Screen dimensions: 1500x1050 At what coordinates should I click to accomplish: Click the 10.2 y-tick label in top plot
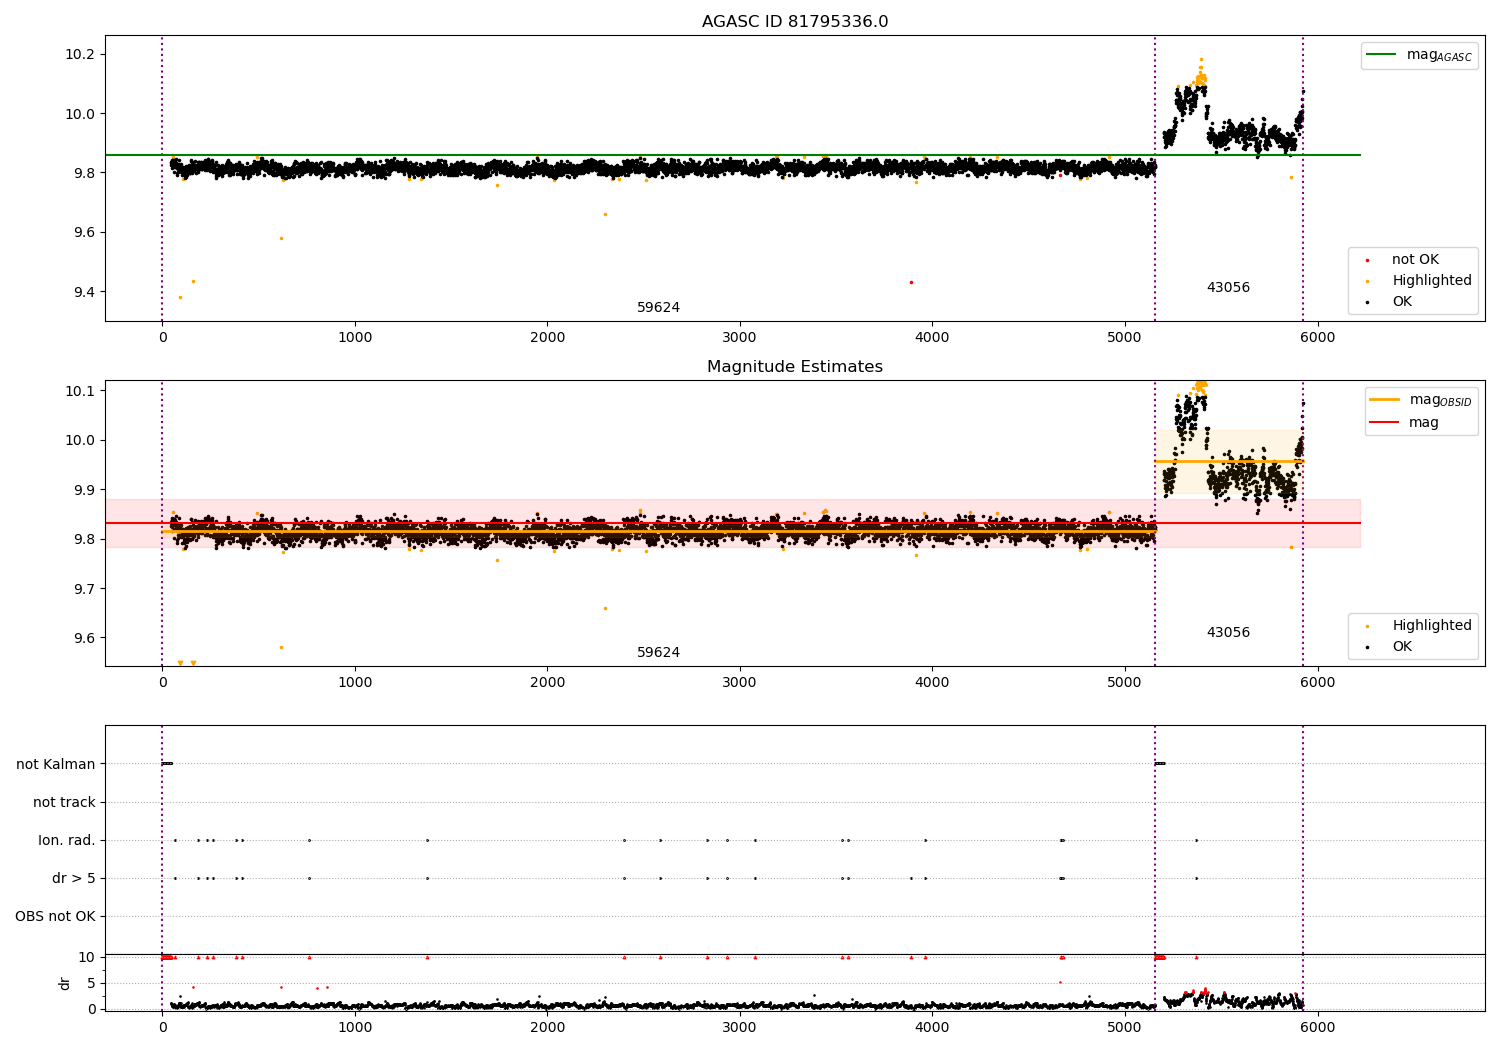coord(80,54)
